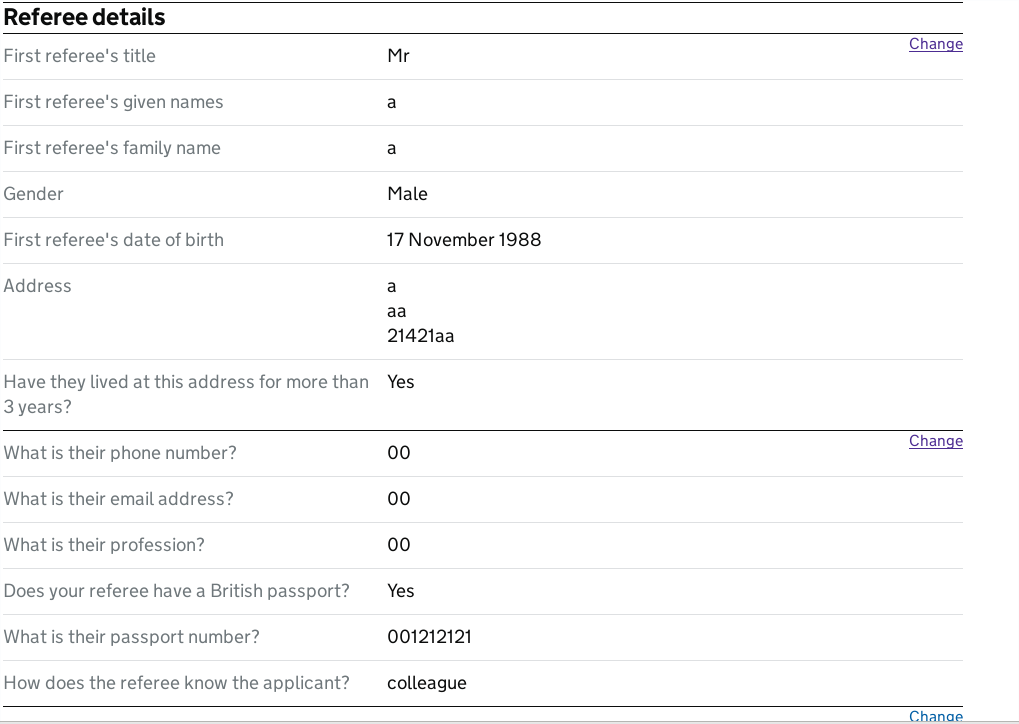
Task: Select the Referee details heading
Action: click(84, 17)
